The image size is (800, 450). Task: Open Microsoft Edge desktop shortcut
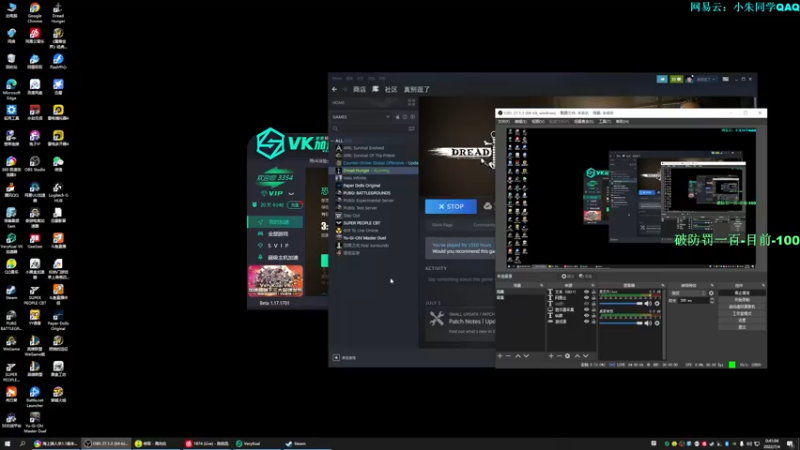11,89
